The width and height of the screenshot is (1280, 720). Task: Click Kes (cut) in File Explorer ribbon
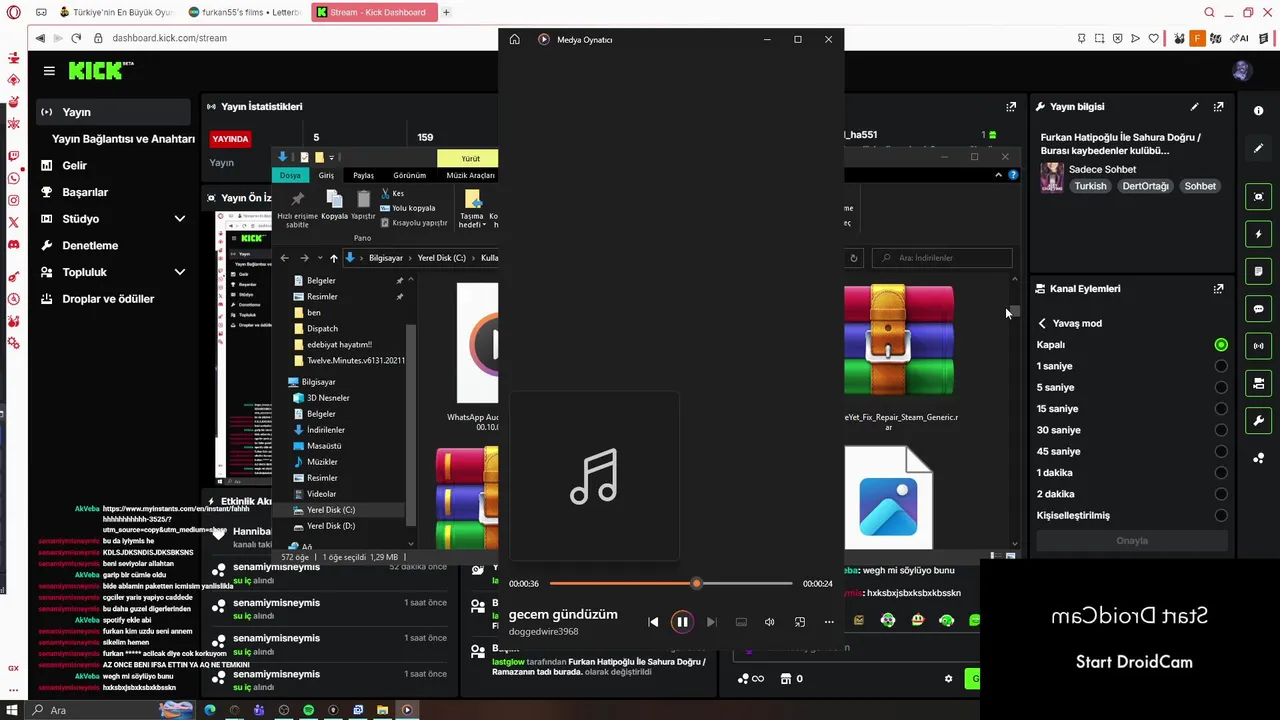(x=392, y=193)
